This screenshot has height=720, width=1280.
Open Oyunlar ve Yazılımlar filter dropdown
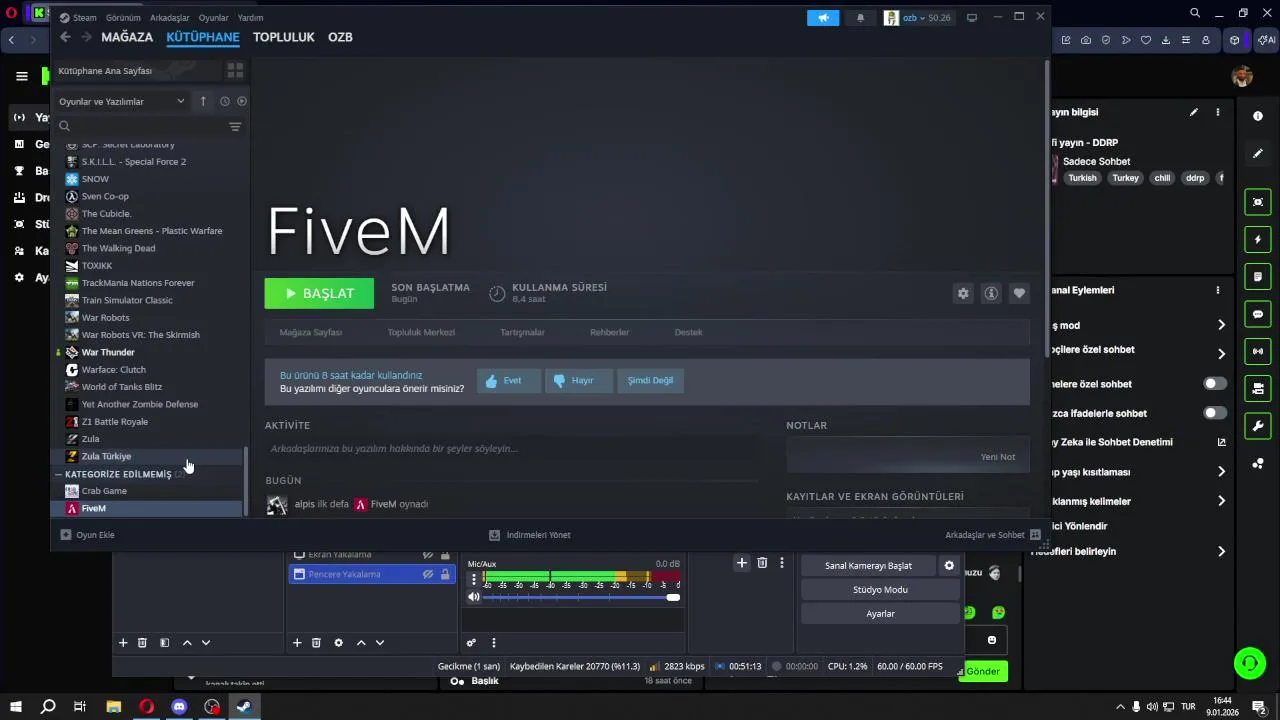click(121, 101)
